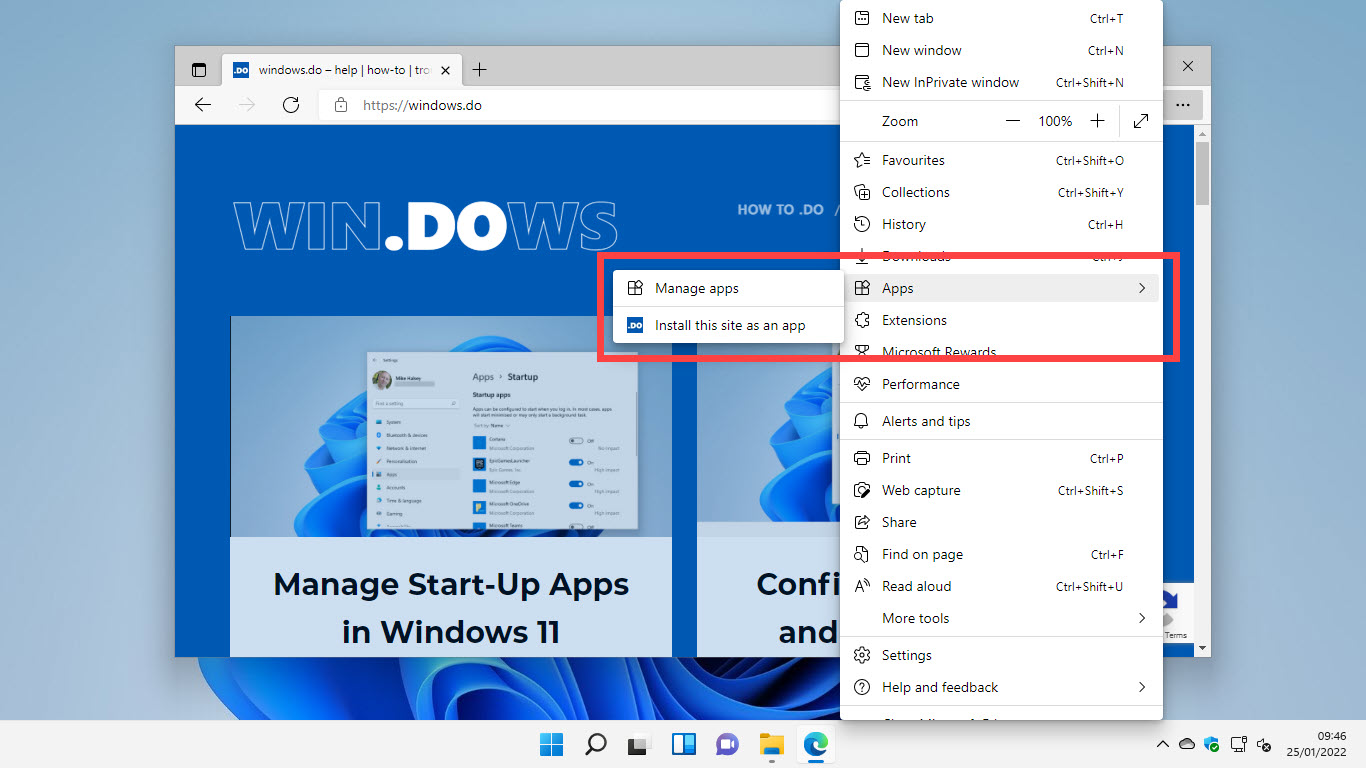
Task: Close the windows.do browser tab
Action: coord(446,70)
